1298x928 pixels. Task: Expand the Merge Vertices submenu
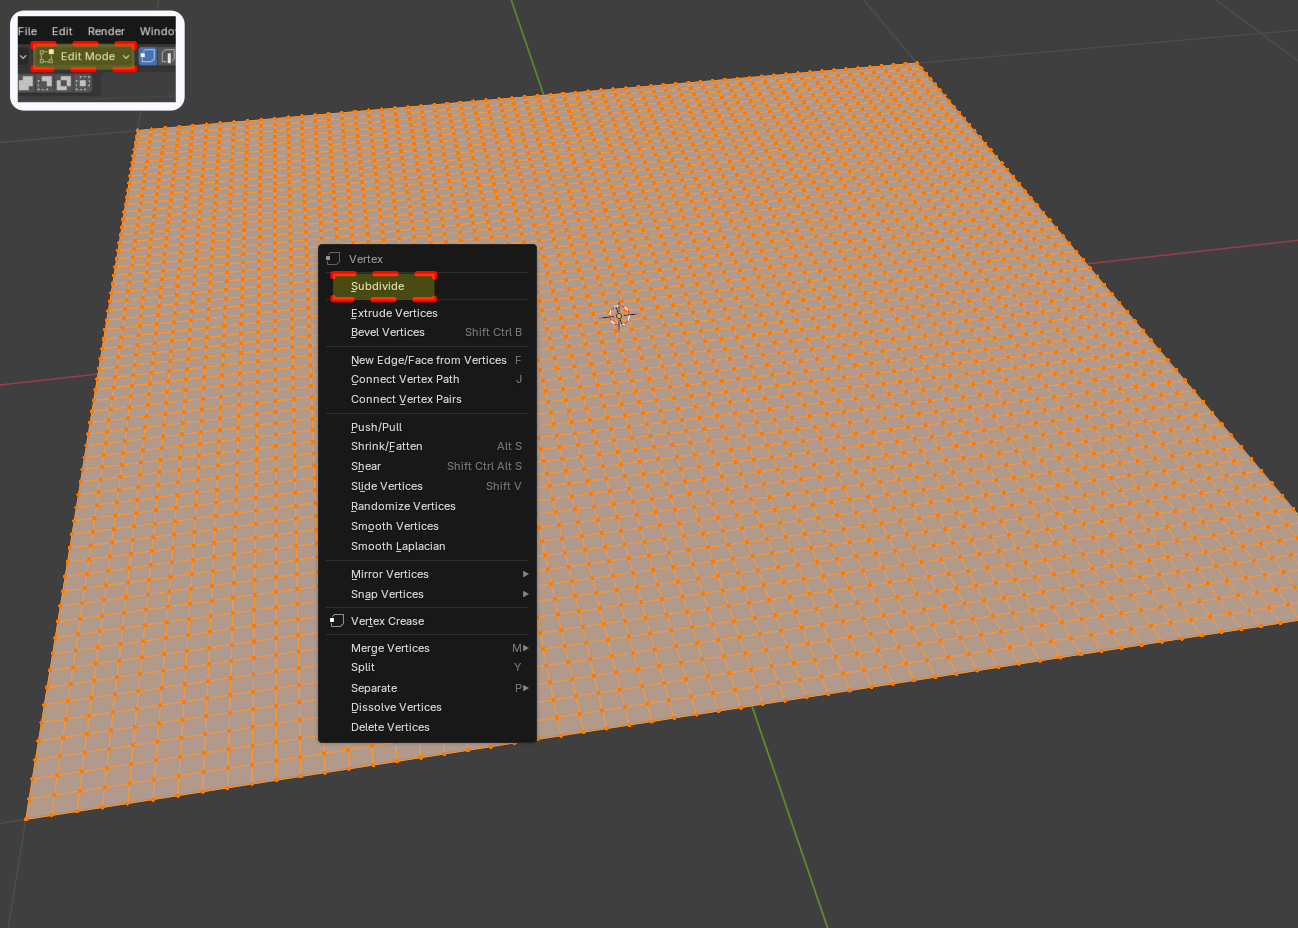click(427, 648)
